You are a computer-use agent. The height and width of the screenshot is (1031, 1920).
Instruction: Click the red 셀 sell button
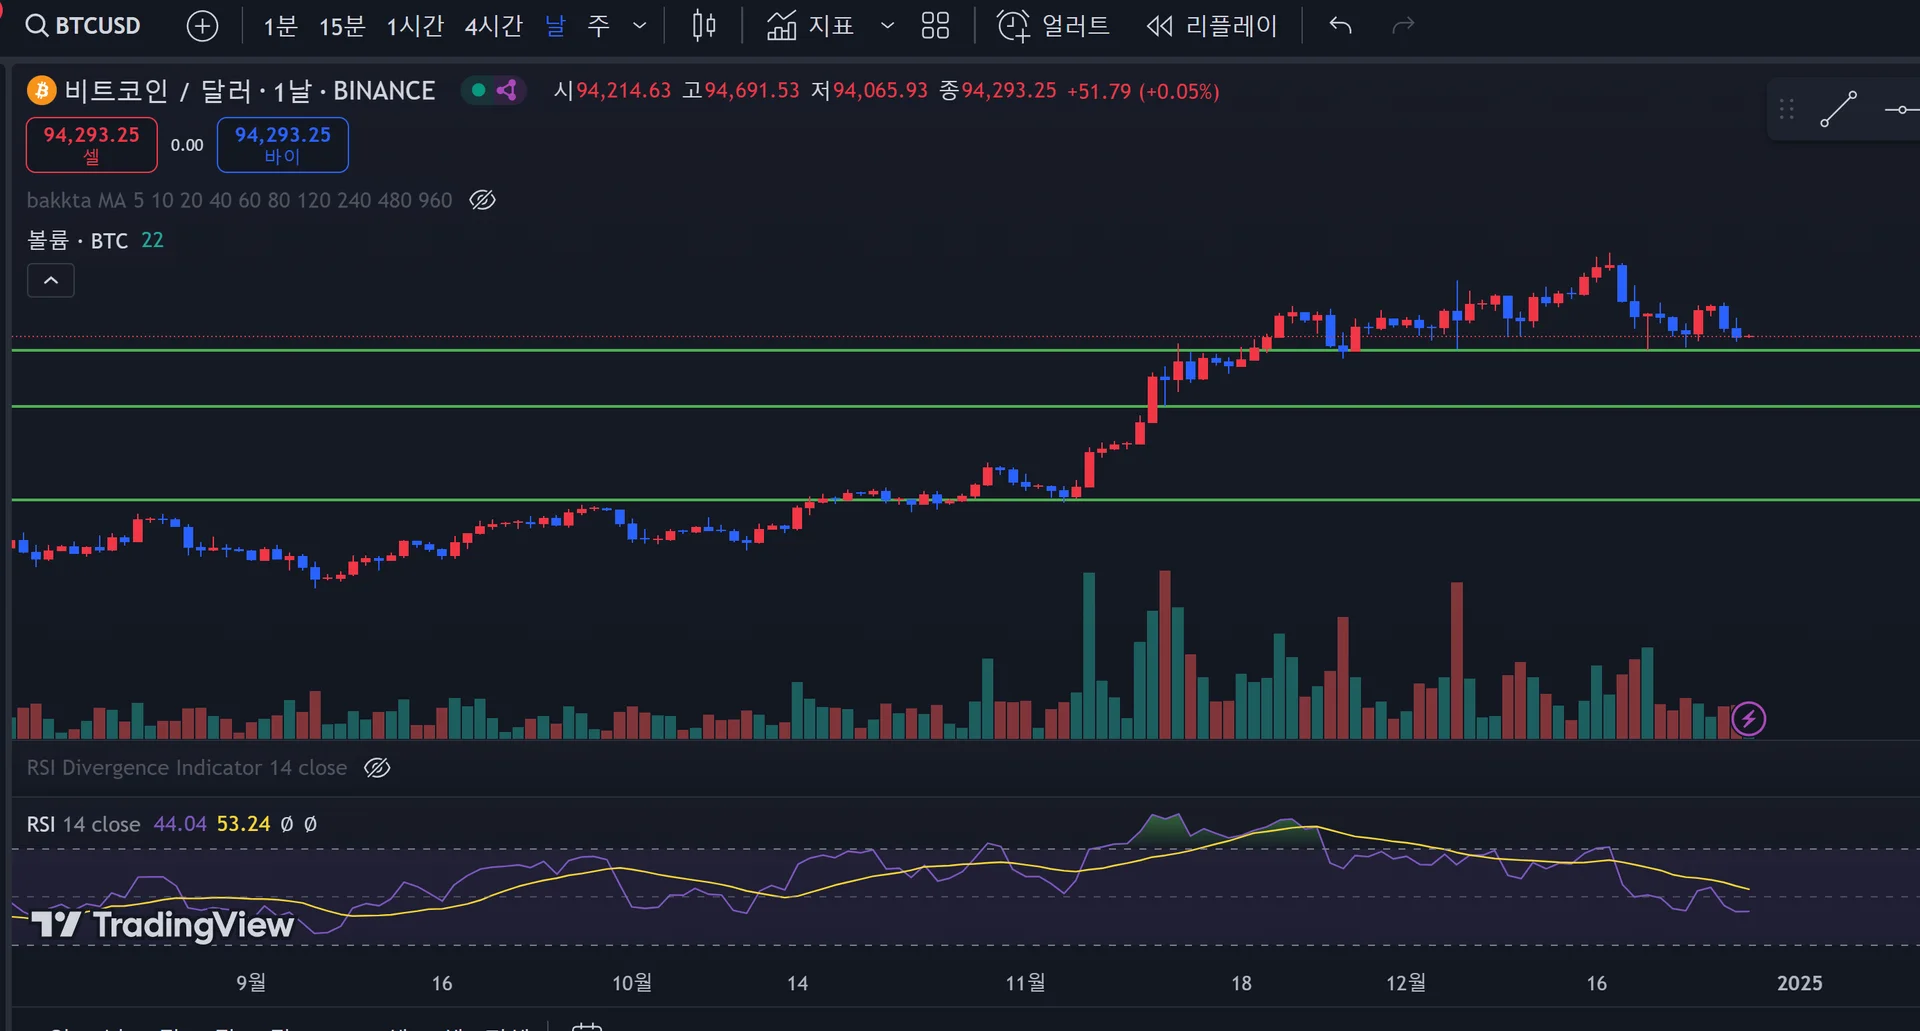point(91,145)
